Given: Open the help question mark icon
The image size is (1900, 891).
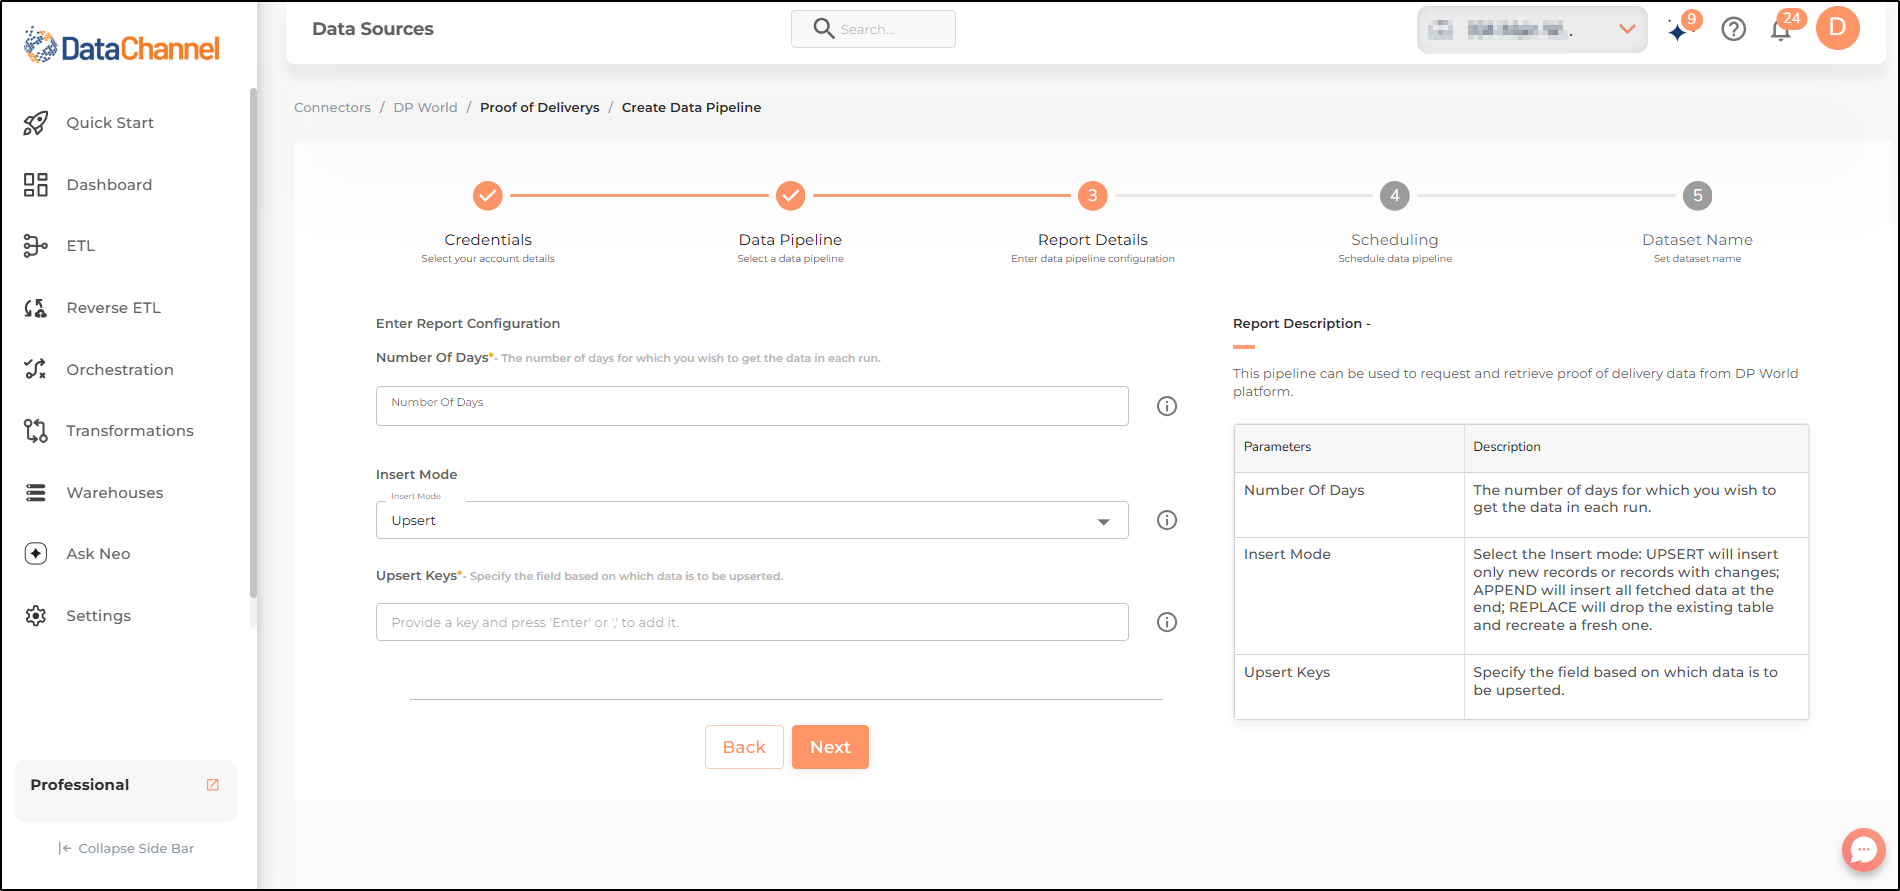Looking at the screenshot, I should (1734, 29).
